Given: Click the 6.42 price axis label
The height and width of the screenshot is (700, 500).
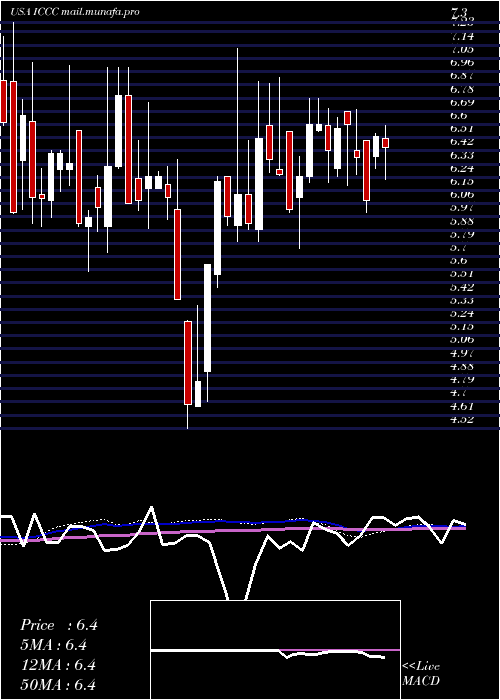Looking at the screenshot, I should point(462,142).
